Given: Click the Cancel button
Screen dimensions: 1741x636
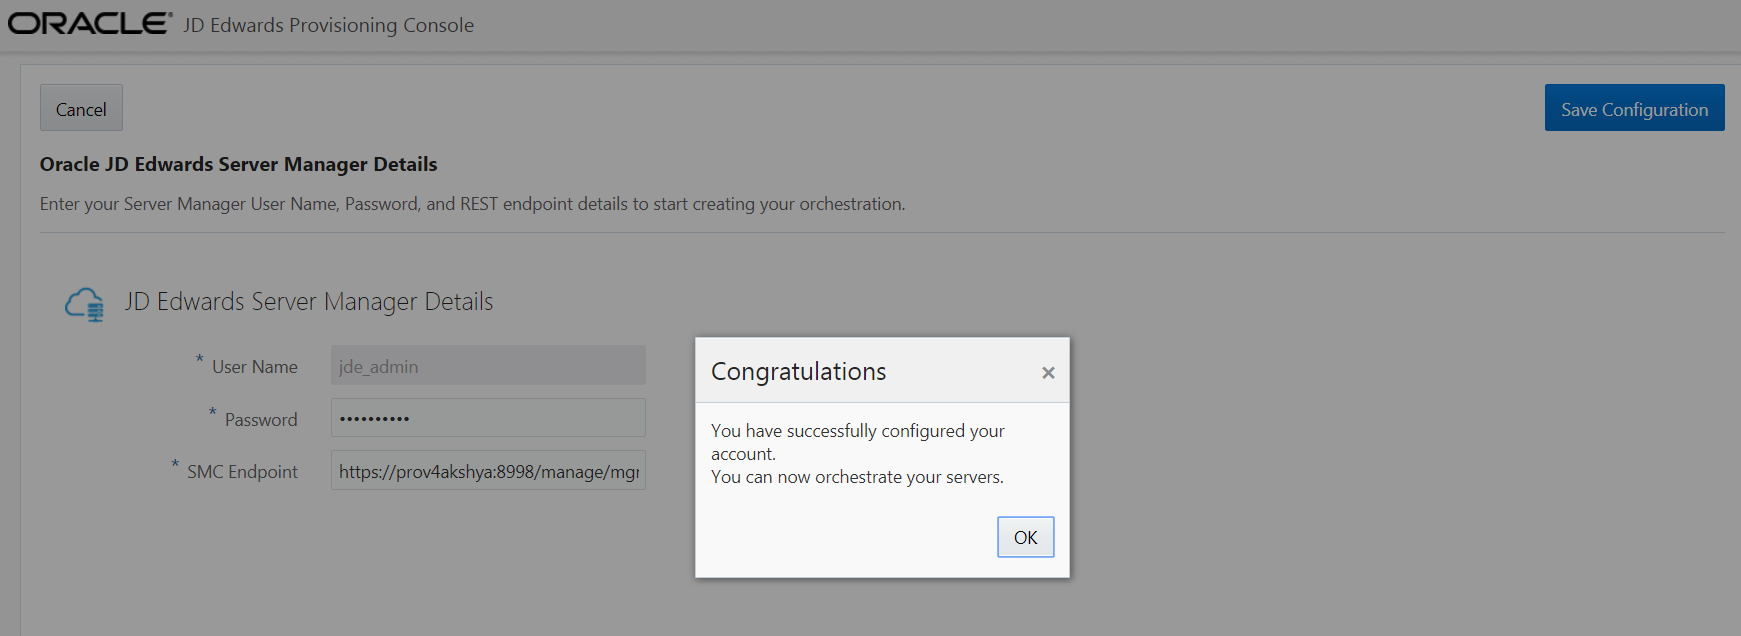Looking at the screenshot, I should coord(81,109).
